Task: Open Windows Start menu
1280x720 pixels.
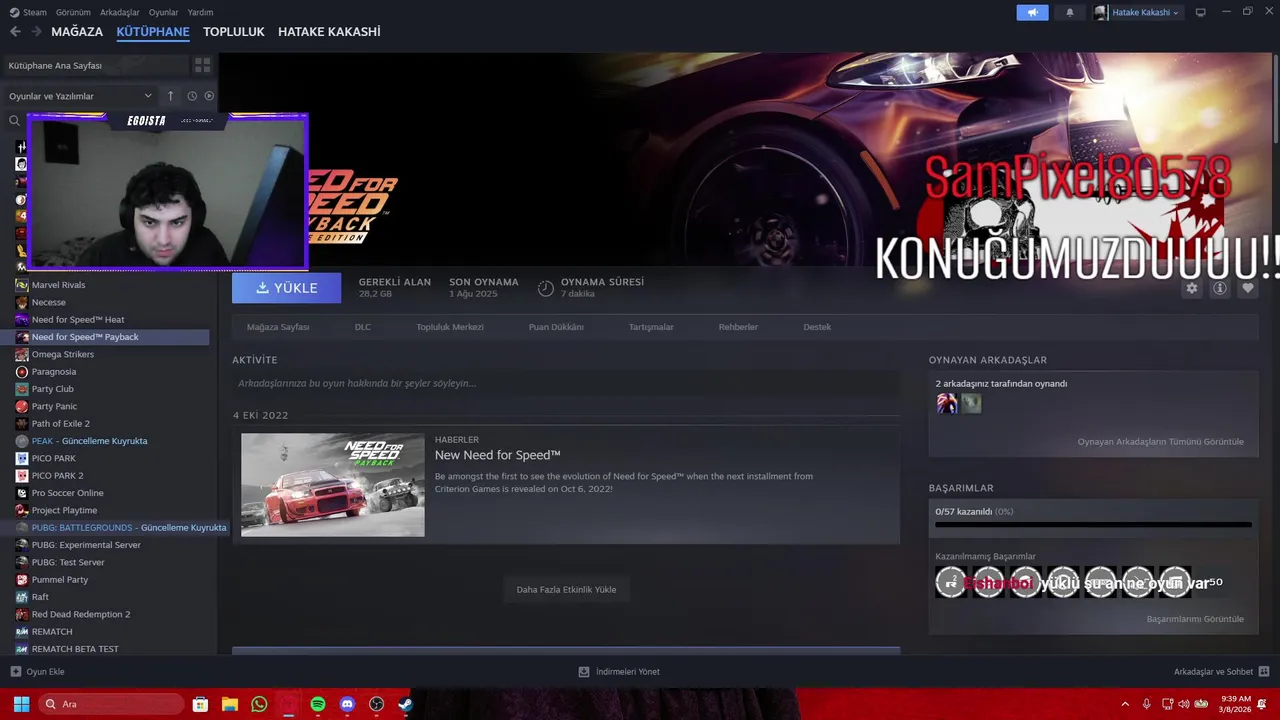Action: tap(21, 704)
